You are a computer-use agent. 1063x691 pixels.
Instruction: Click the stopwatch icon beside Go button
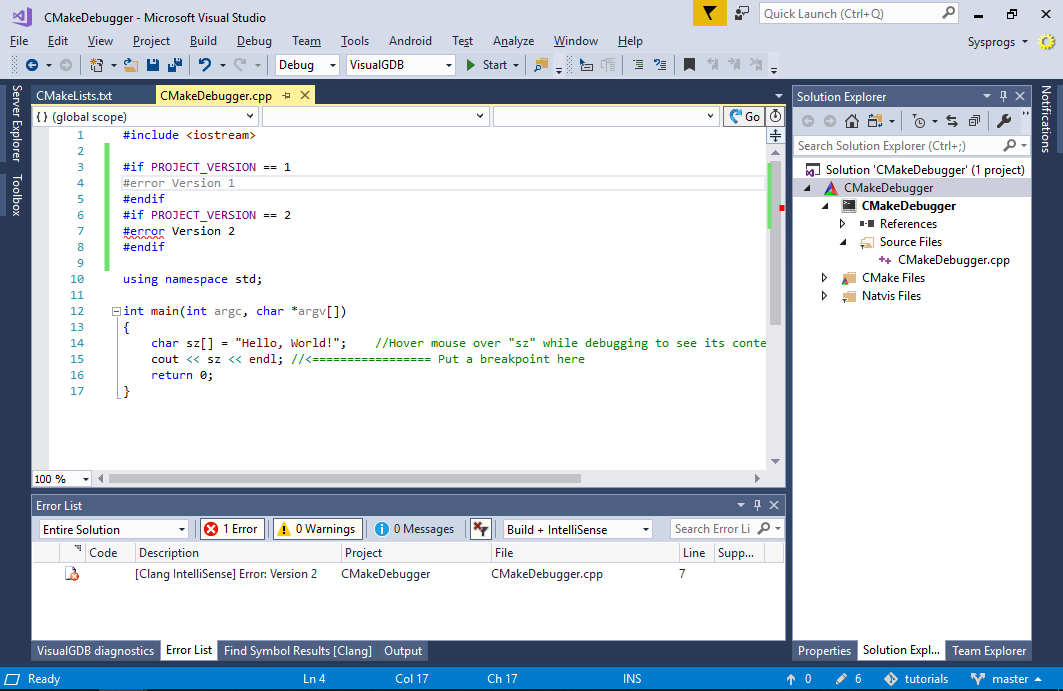click(775, 117)
